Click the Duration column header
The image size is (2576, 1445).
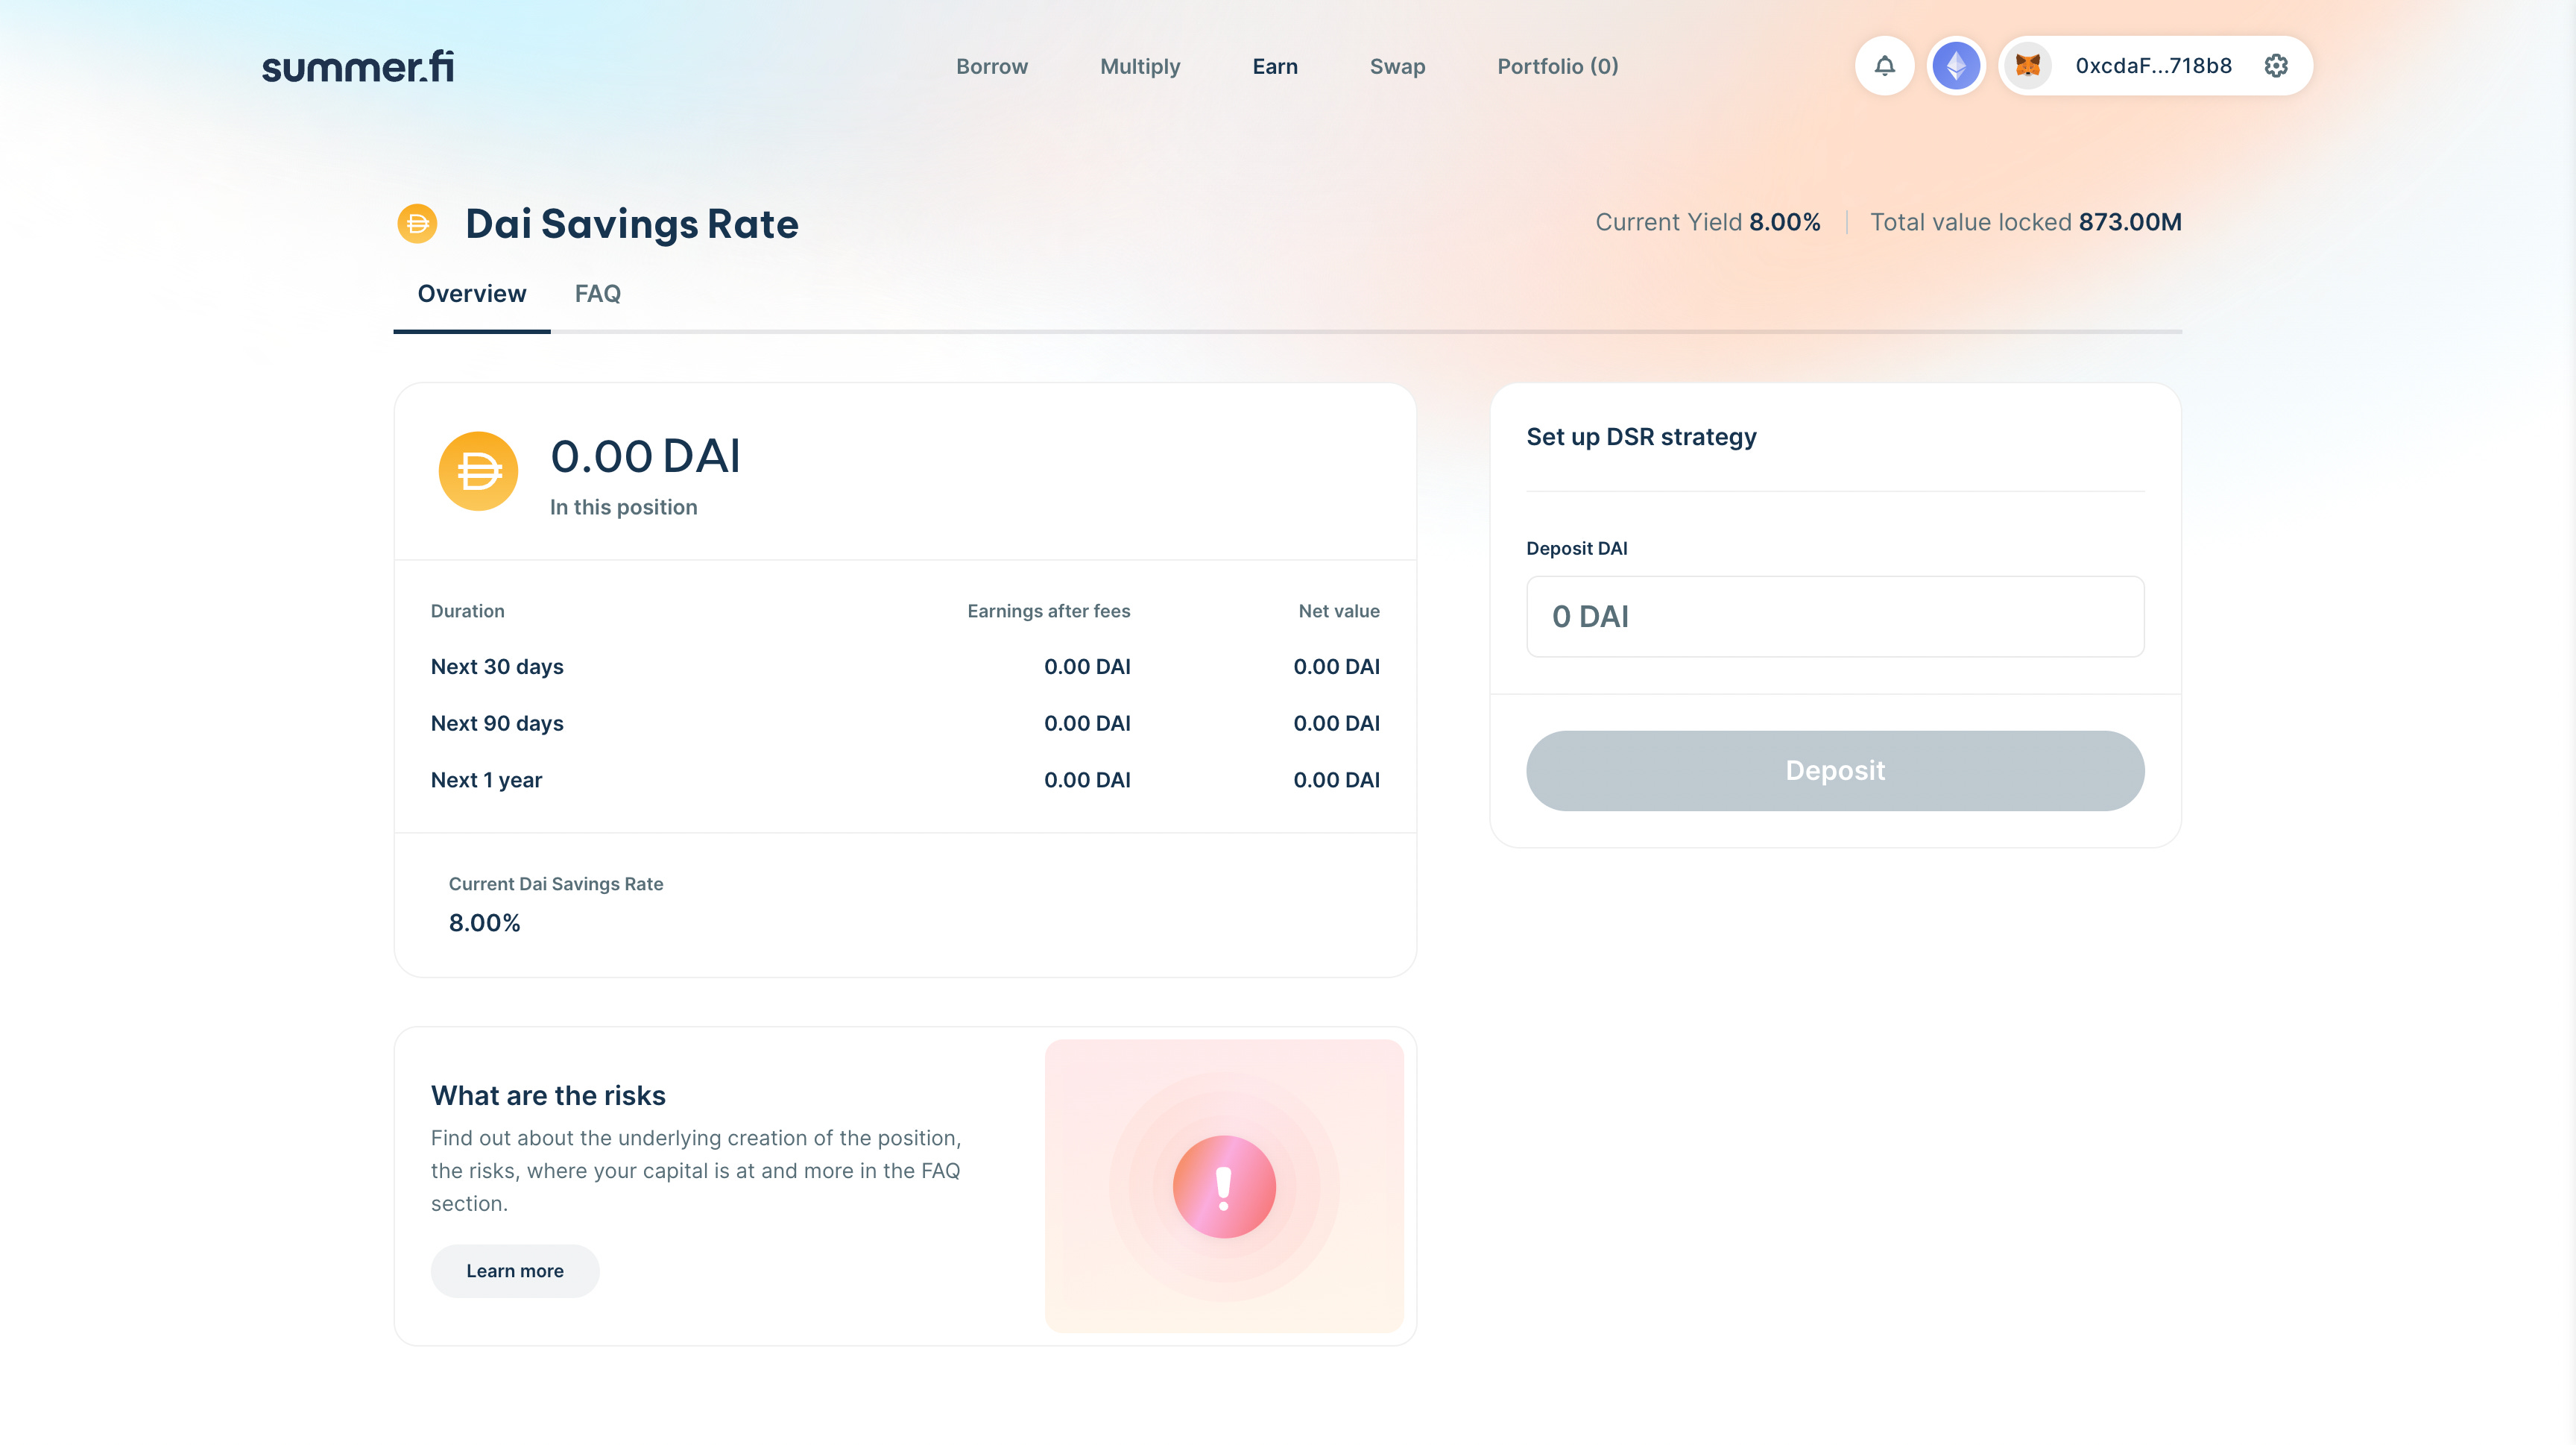[467, 611]
